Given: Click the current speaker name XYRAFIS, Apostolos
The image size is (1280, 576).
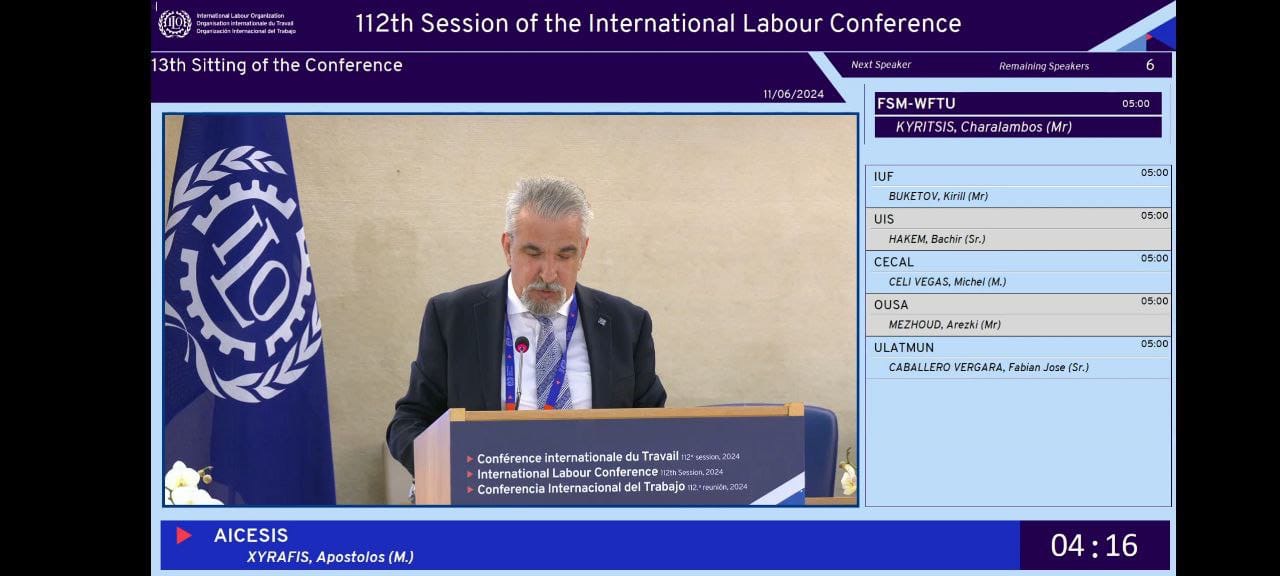Looking at the screenshot, I should (x=330, y=557).
